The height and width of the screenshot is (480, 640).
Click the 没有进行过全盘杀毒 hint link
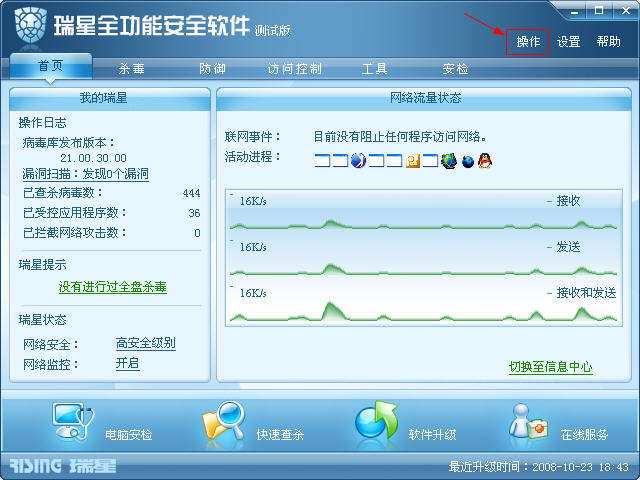click(x=113, y=287)
